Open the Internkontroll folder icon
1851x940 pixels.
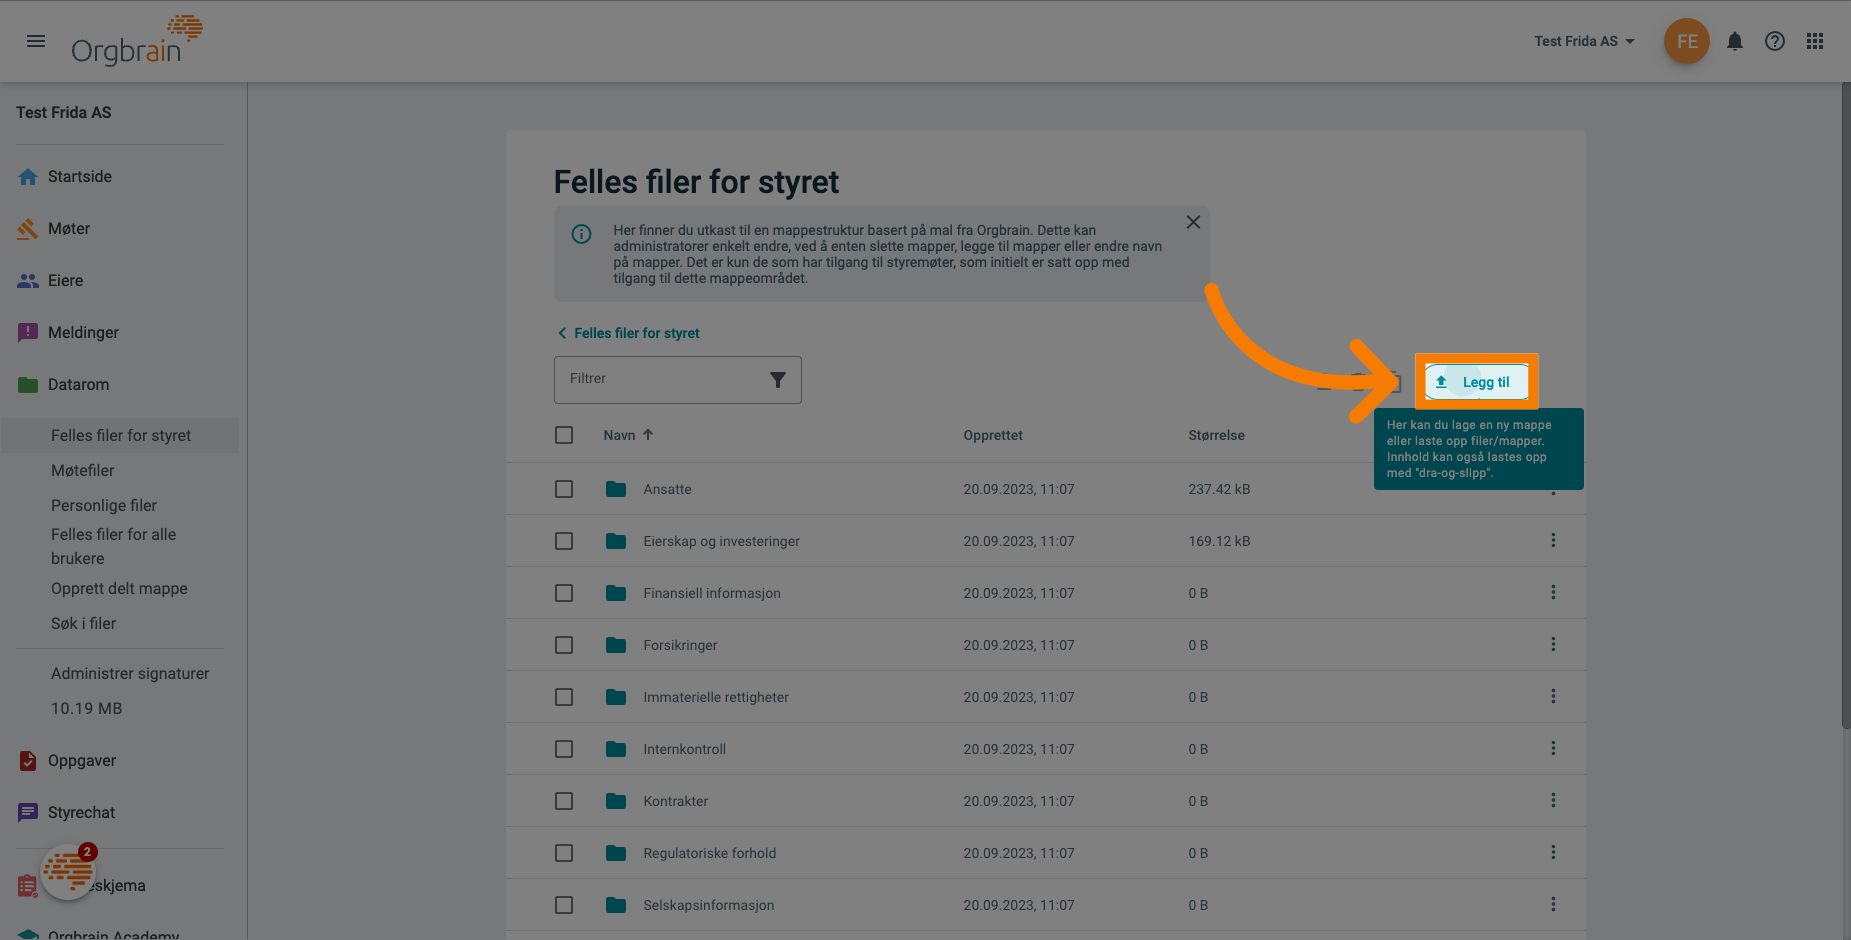(x=616, y=749)
